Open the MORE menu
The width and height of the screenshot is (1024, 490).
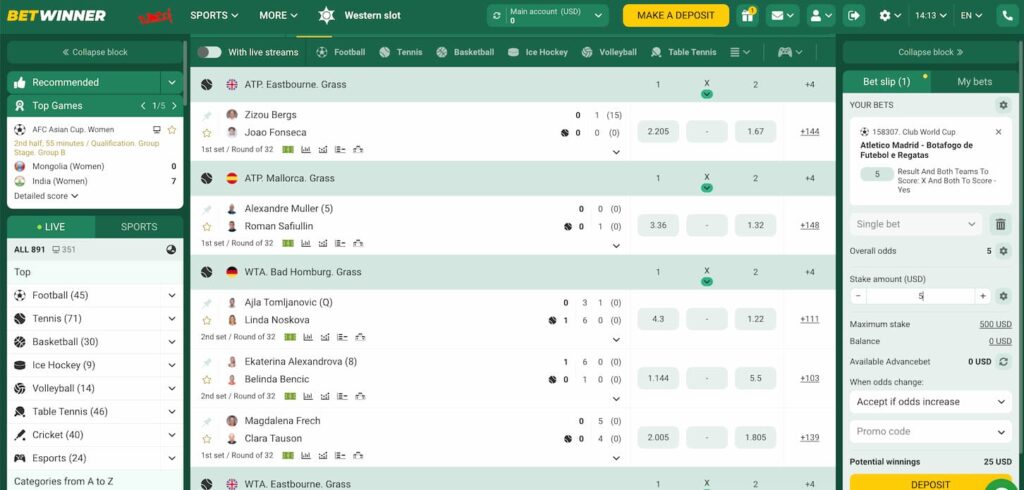[278, 16]
